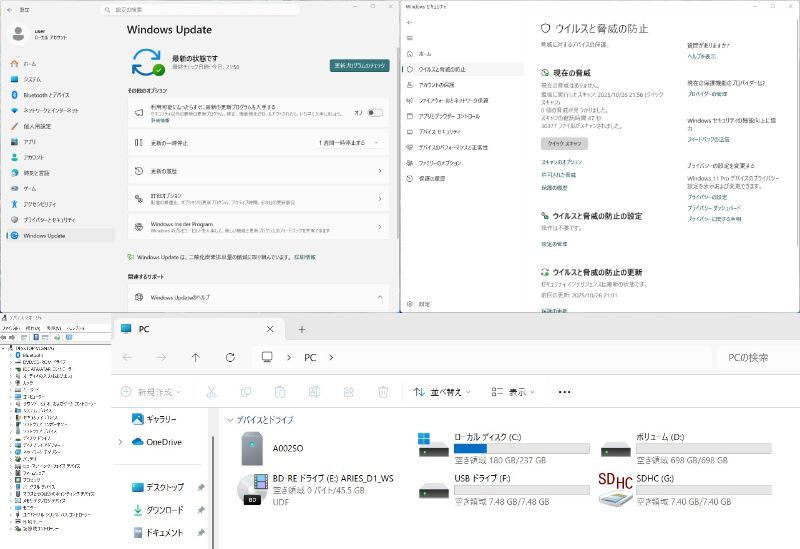Open the 表示 view dropdown
The height and width of the screenshot is (549, 800).
pyautogui.click(x=512, y=392)
